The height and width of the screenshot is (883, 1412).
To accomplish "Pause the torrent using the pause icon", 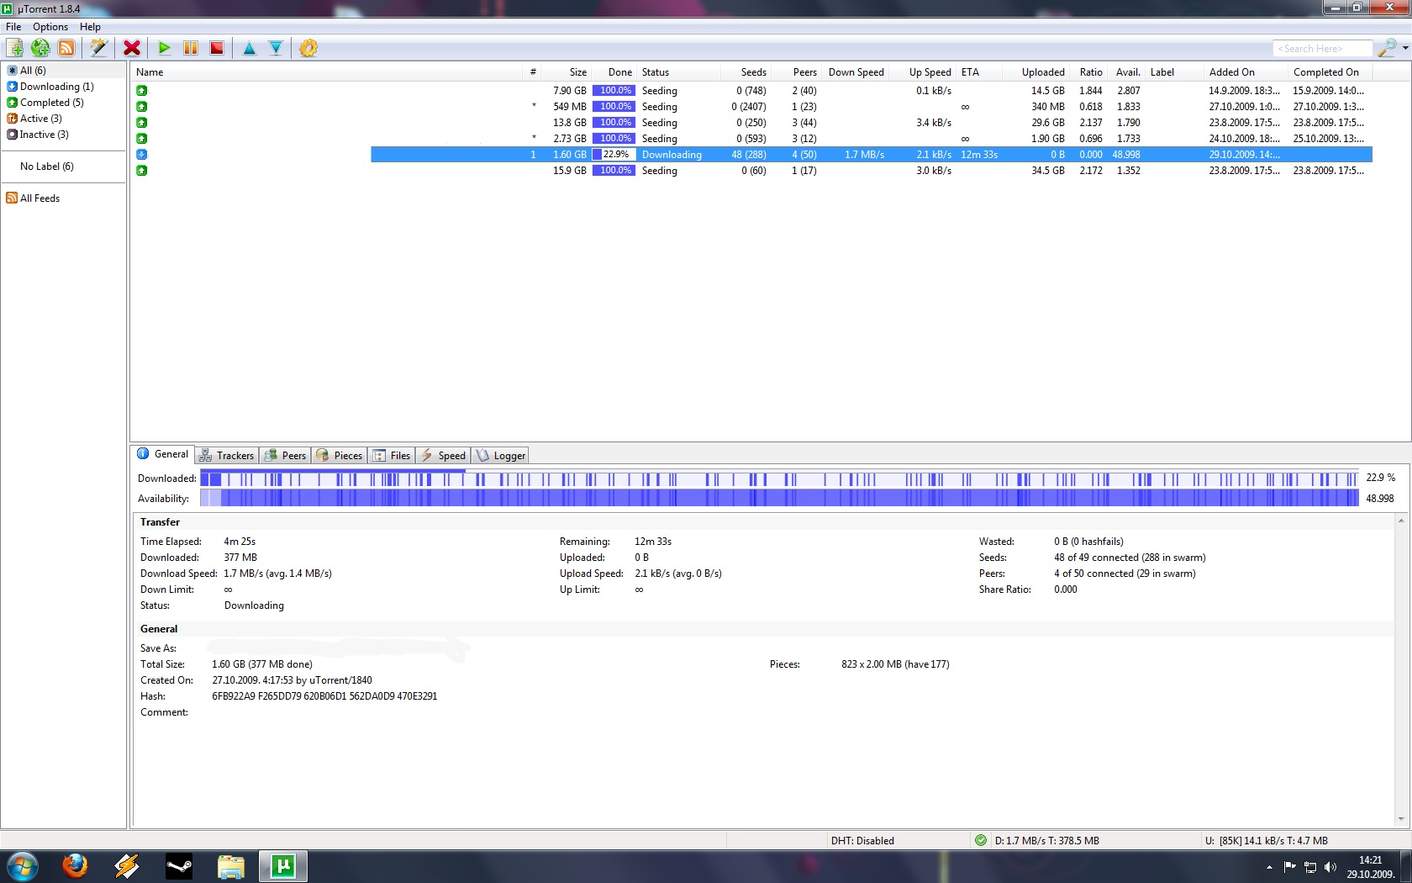I will point(190,48).
